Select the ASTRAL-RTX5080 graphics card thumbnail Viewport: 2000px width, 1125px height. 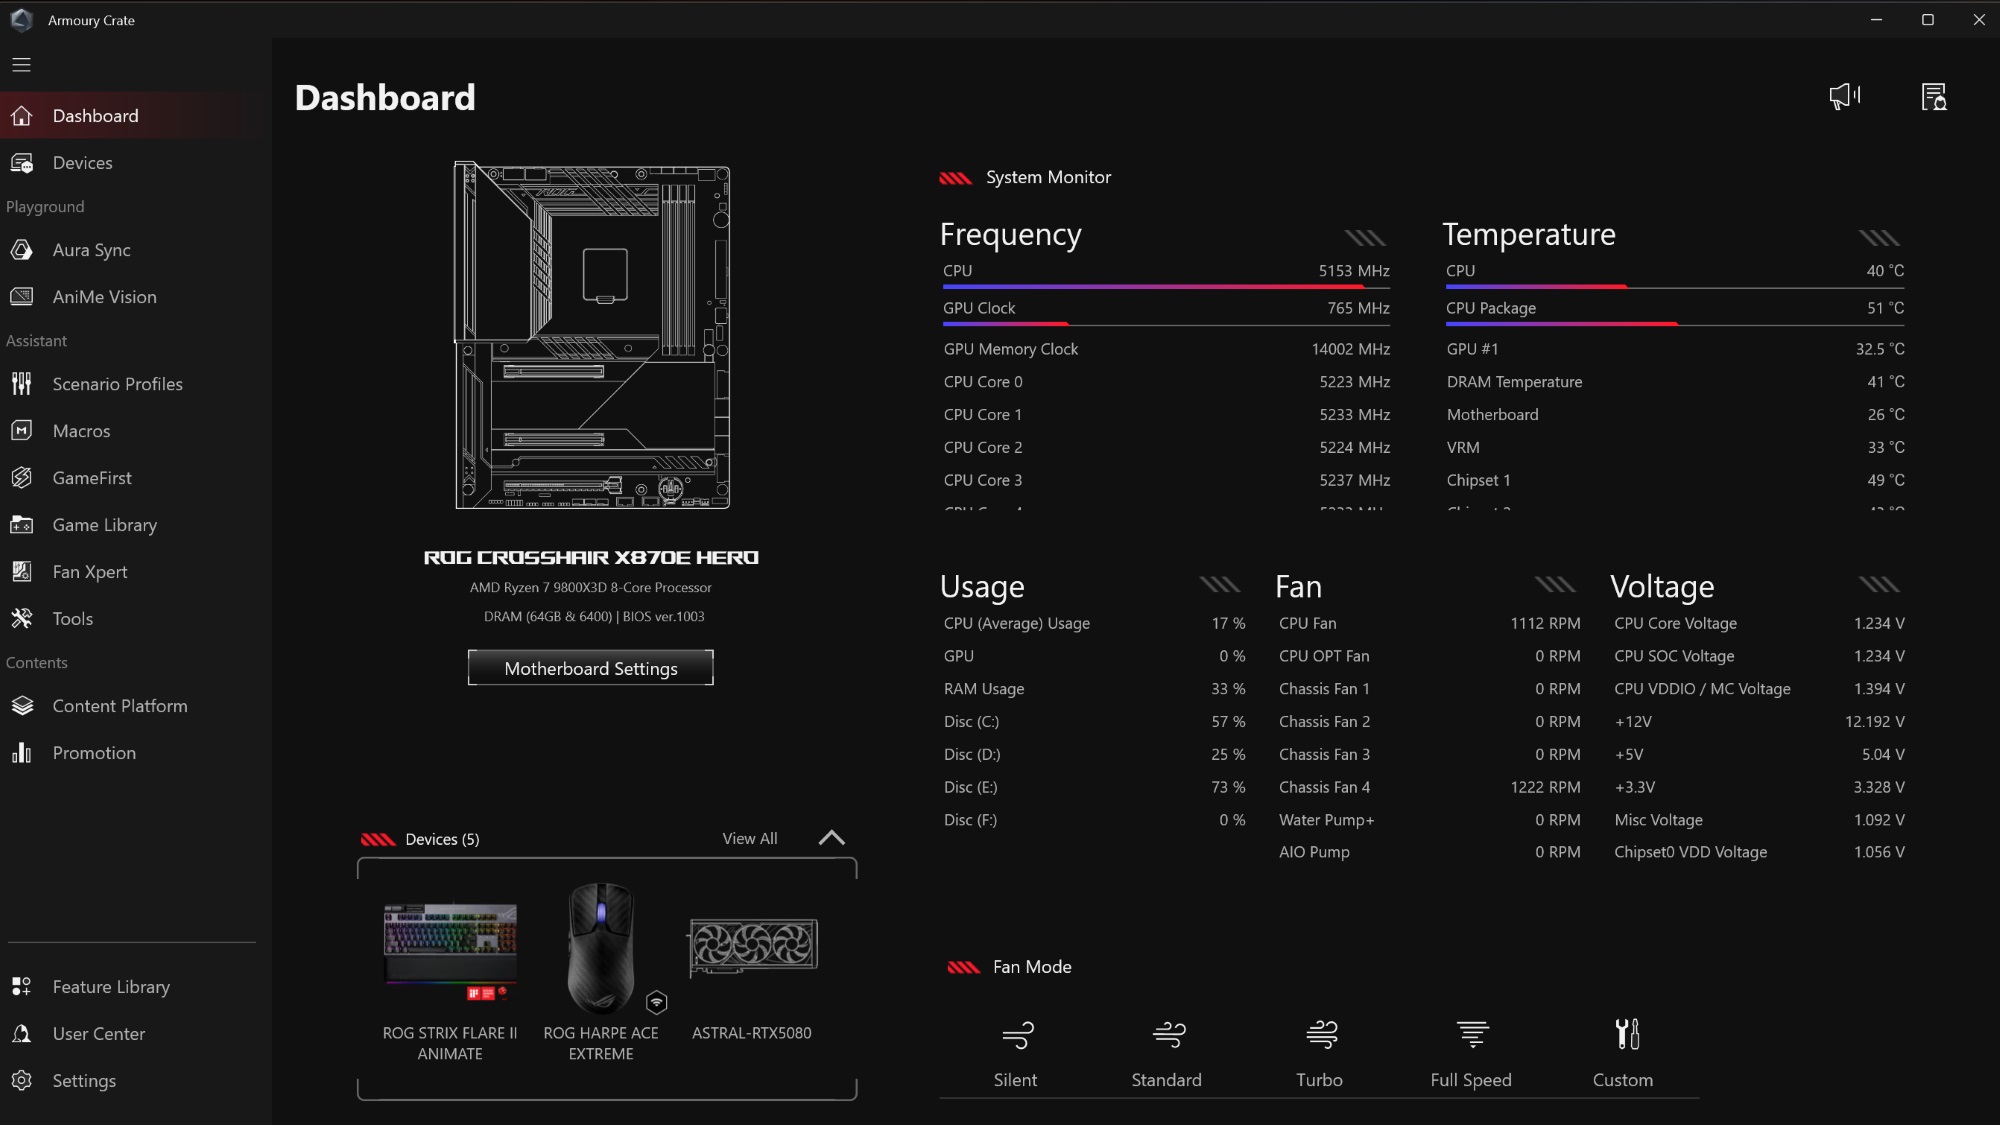753,946
